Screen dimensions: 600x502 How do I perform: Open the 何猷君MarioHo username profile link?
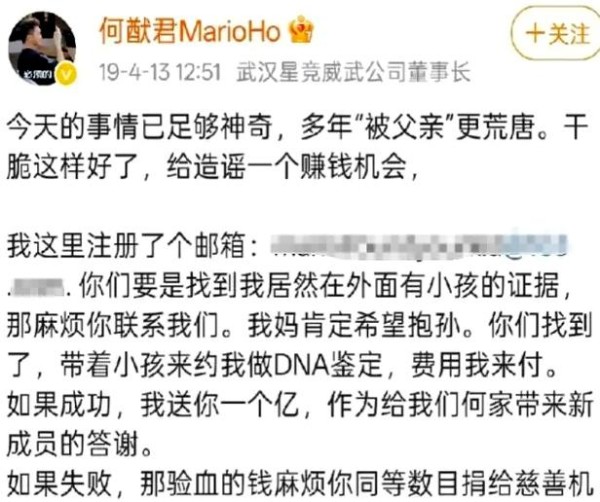click(190, 31)
